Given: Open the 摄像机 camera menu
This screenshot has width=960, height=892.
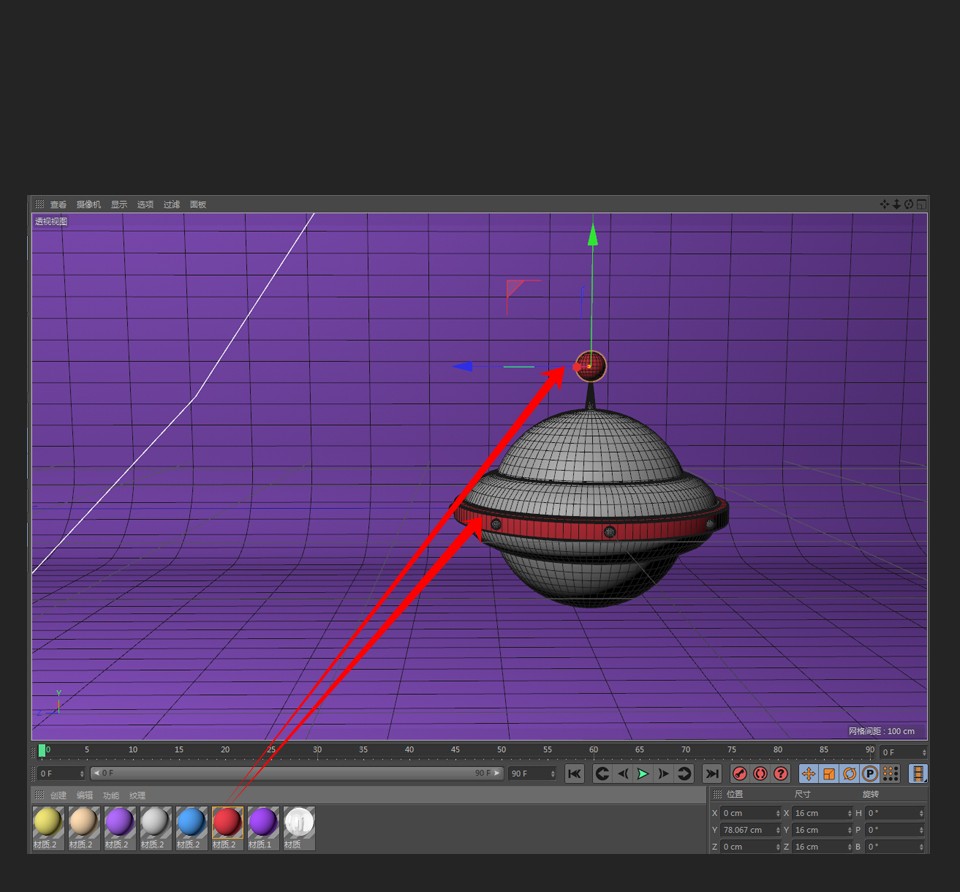Looking at the screenshot, I should tap(89, 204).
